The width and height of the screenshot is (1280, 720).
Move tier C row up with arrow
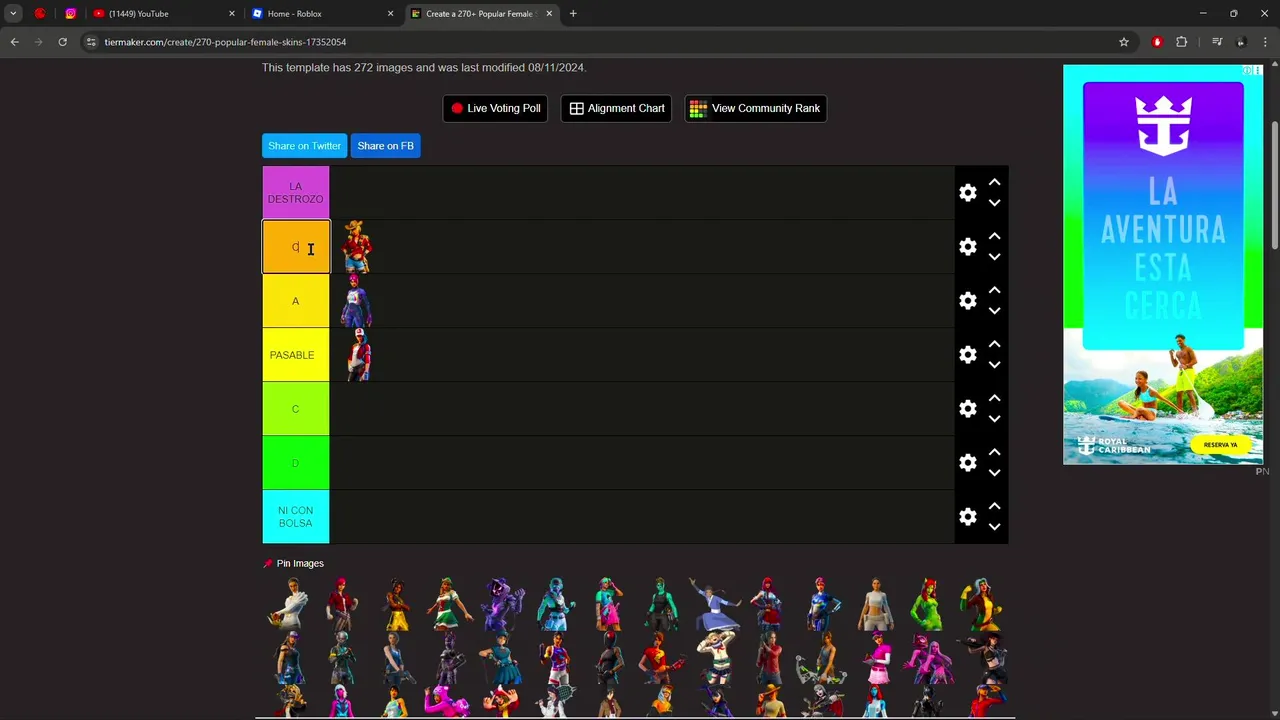click(x=994, y=399)
